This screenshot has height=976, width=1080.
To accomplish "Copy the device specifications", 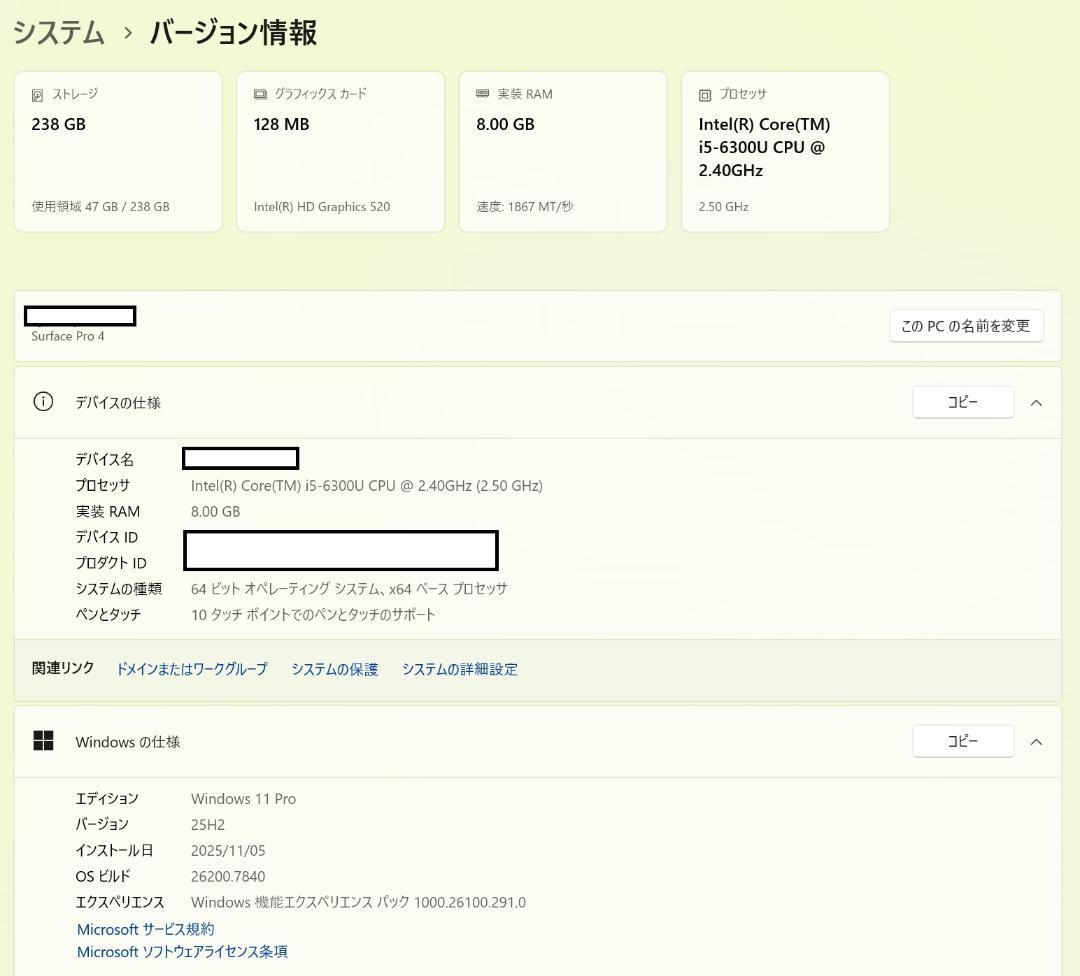I will click(x=963, y=402).
